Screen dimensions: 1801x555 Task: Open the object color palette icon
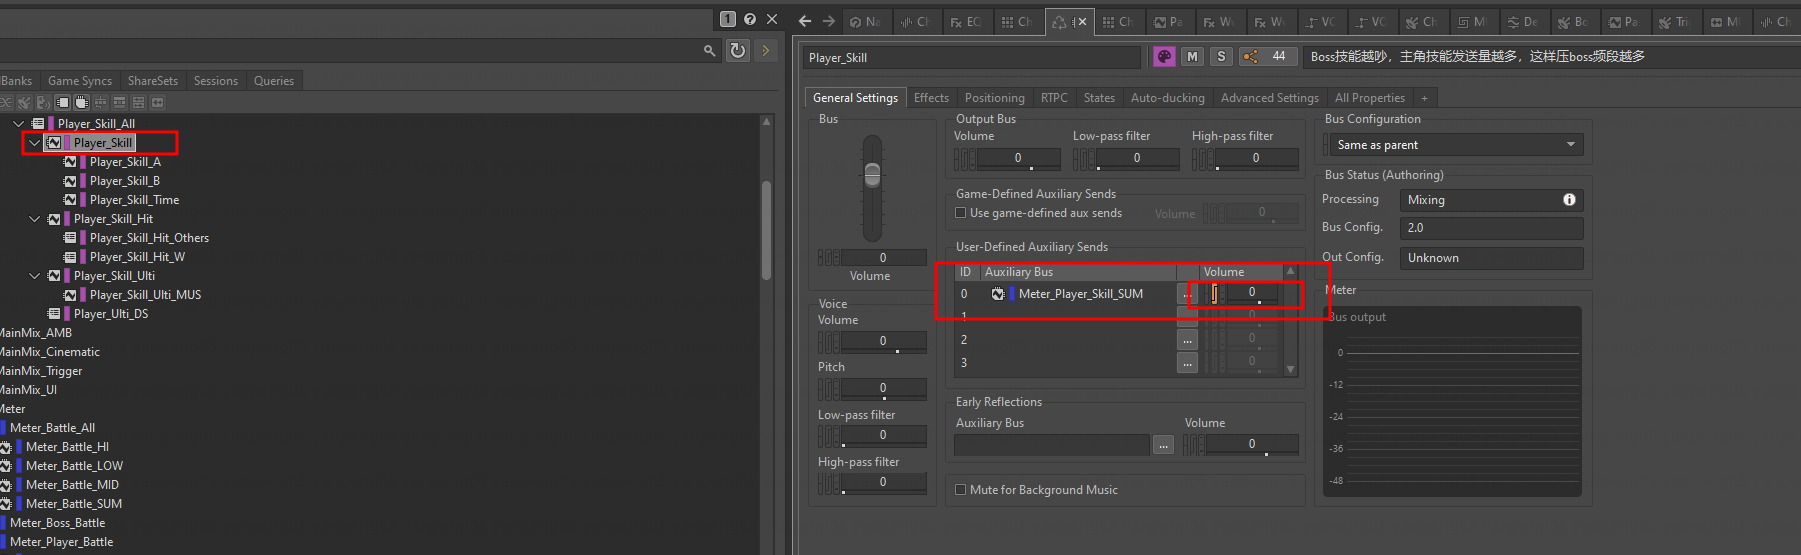1164,57
